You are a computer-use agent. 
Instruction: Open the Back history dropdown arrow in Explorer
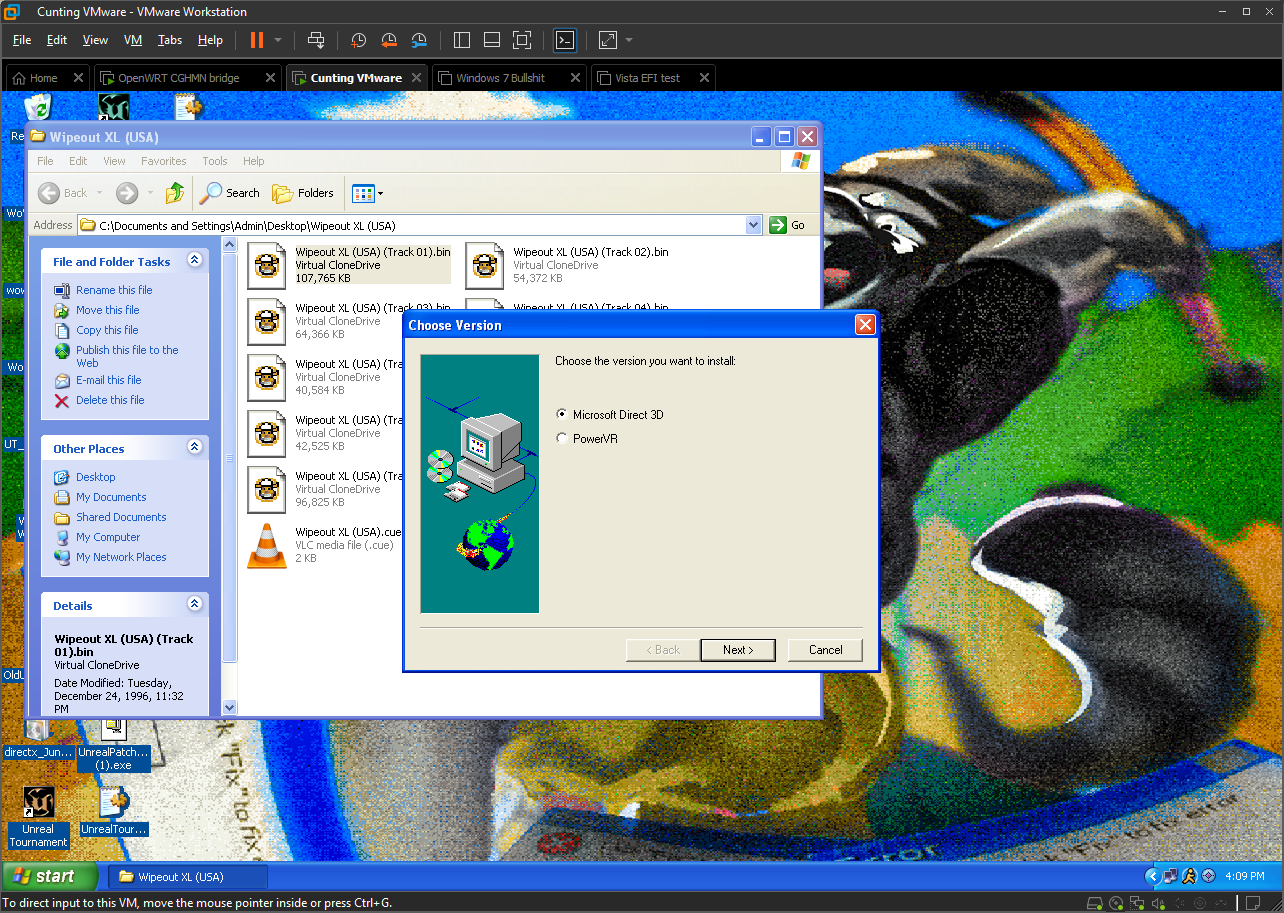98,193
